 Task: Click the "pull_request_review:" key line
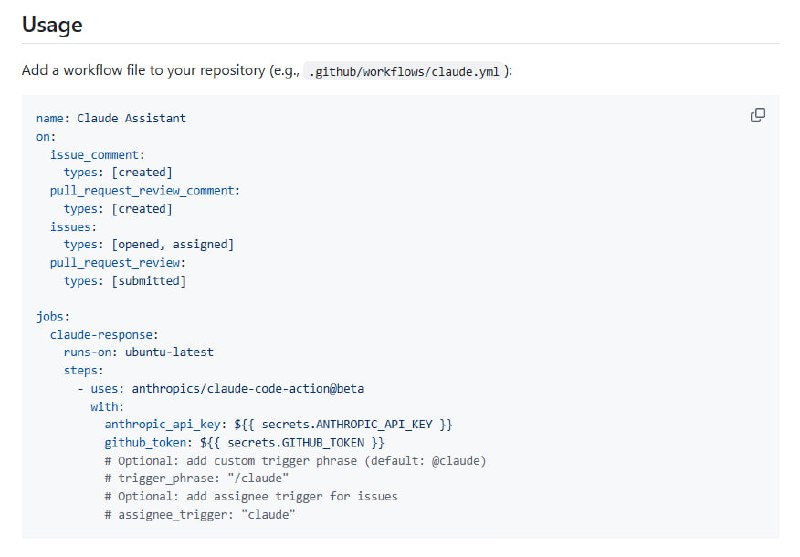(117, 262)
